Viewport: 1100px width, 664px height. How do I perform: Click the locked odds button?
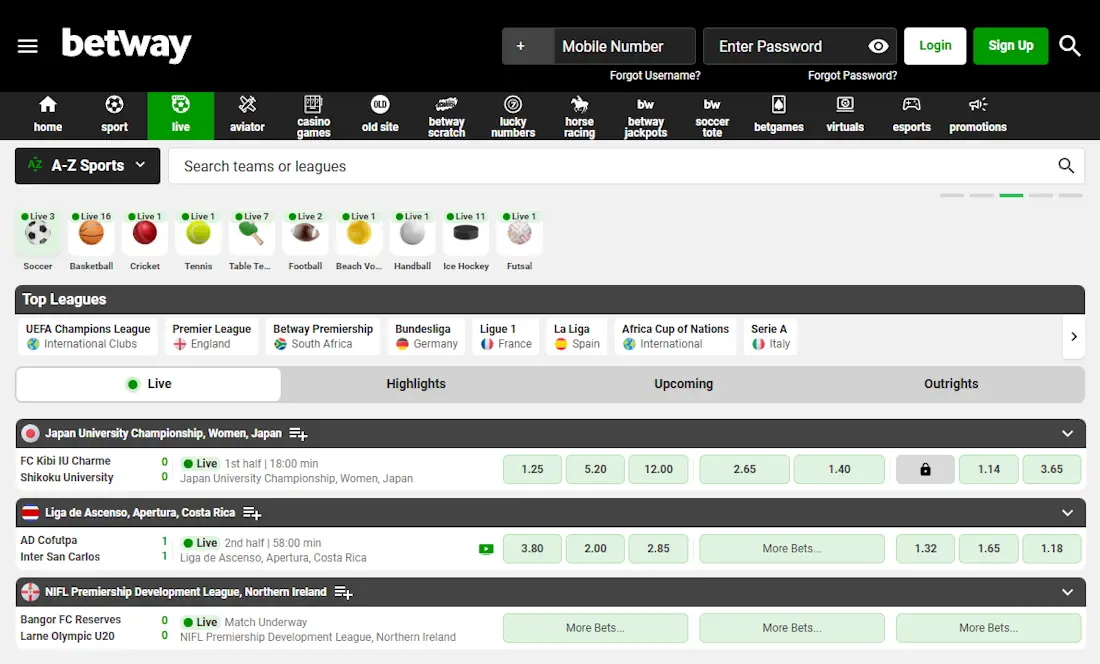pos(925,469)
